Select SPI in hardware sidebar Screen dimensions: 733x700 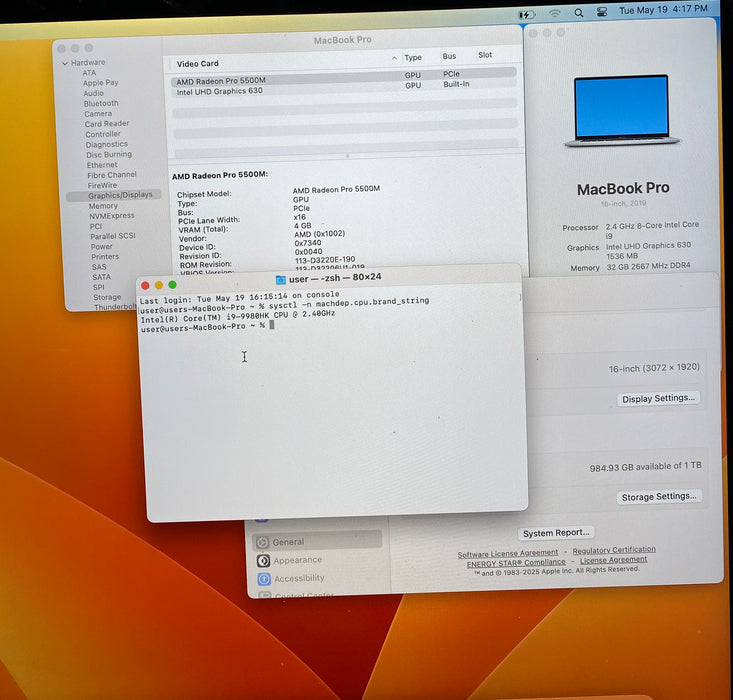tap(99, 287)
